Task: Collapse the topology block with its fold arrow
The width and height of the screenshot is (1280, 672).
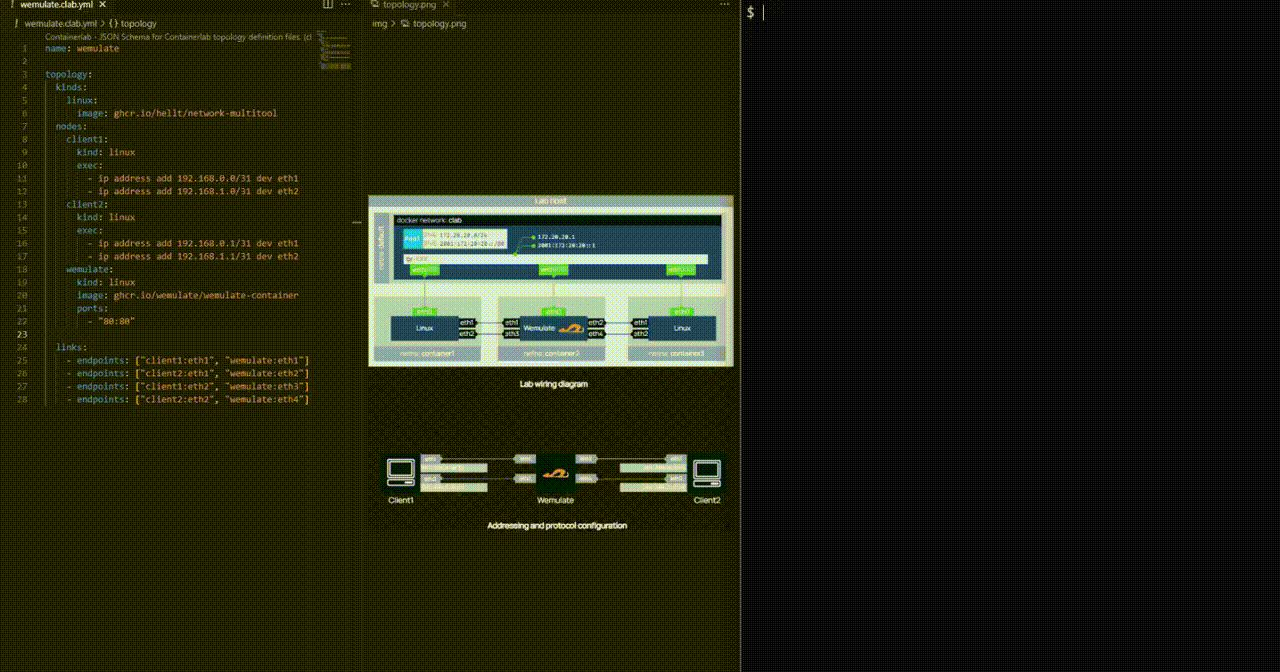Action: (33, 74)
